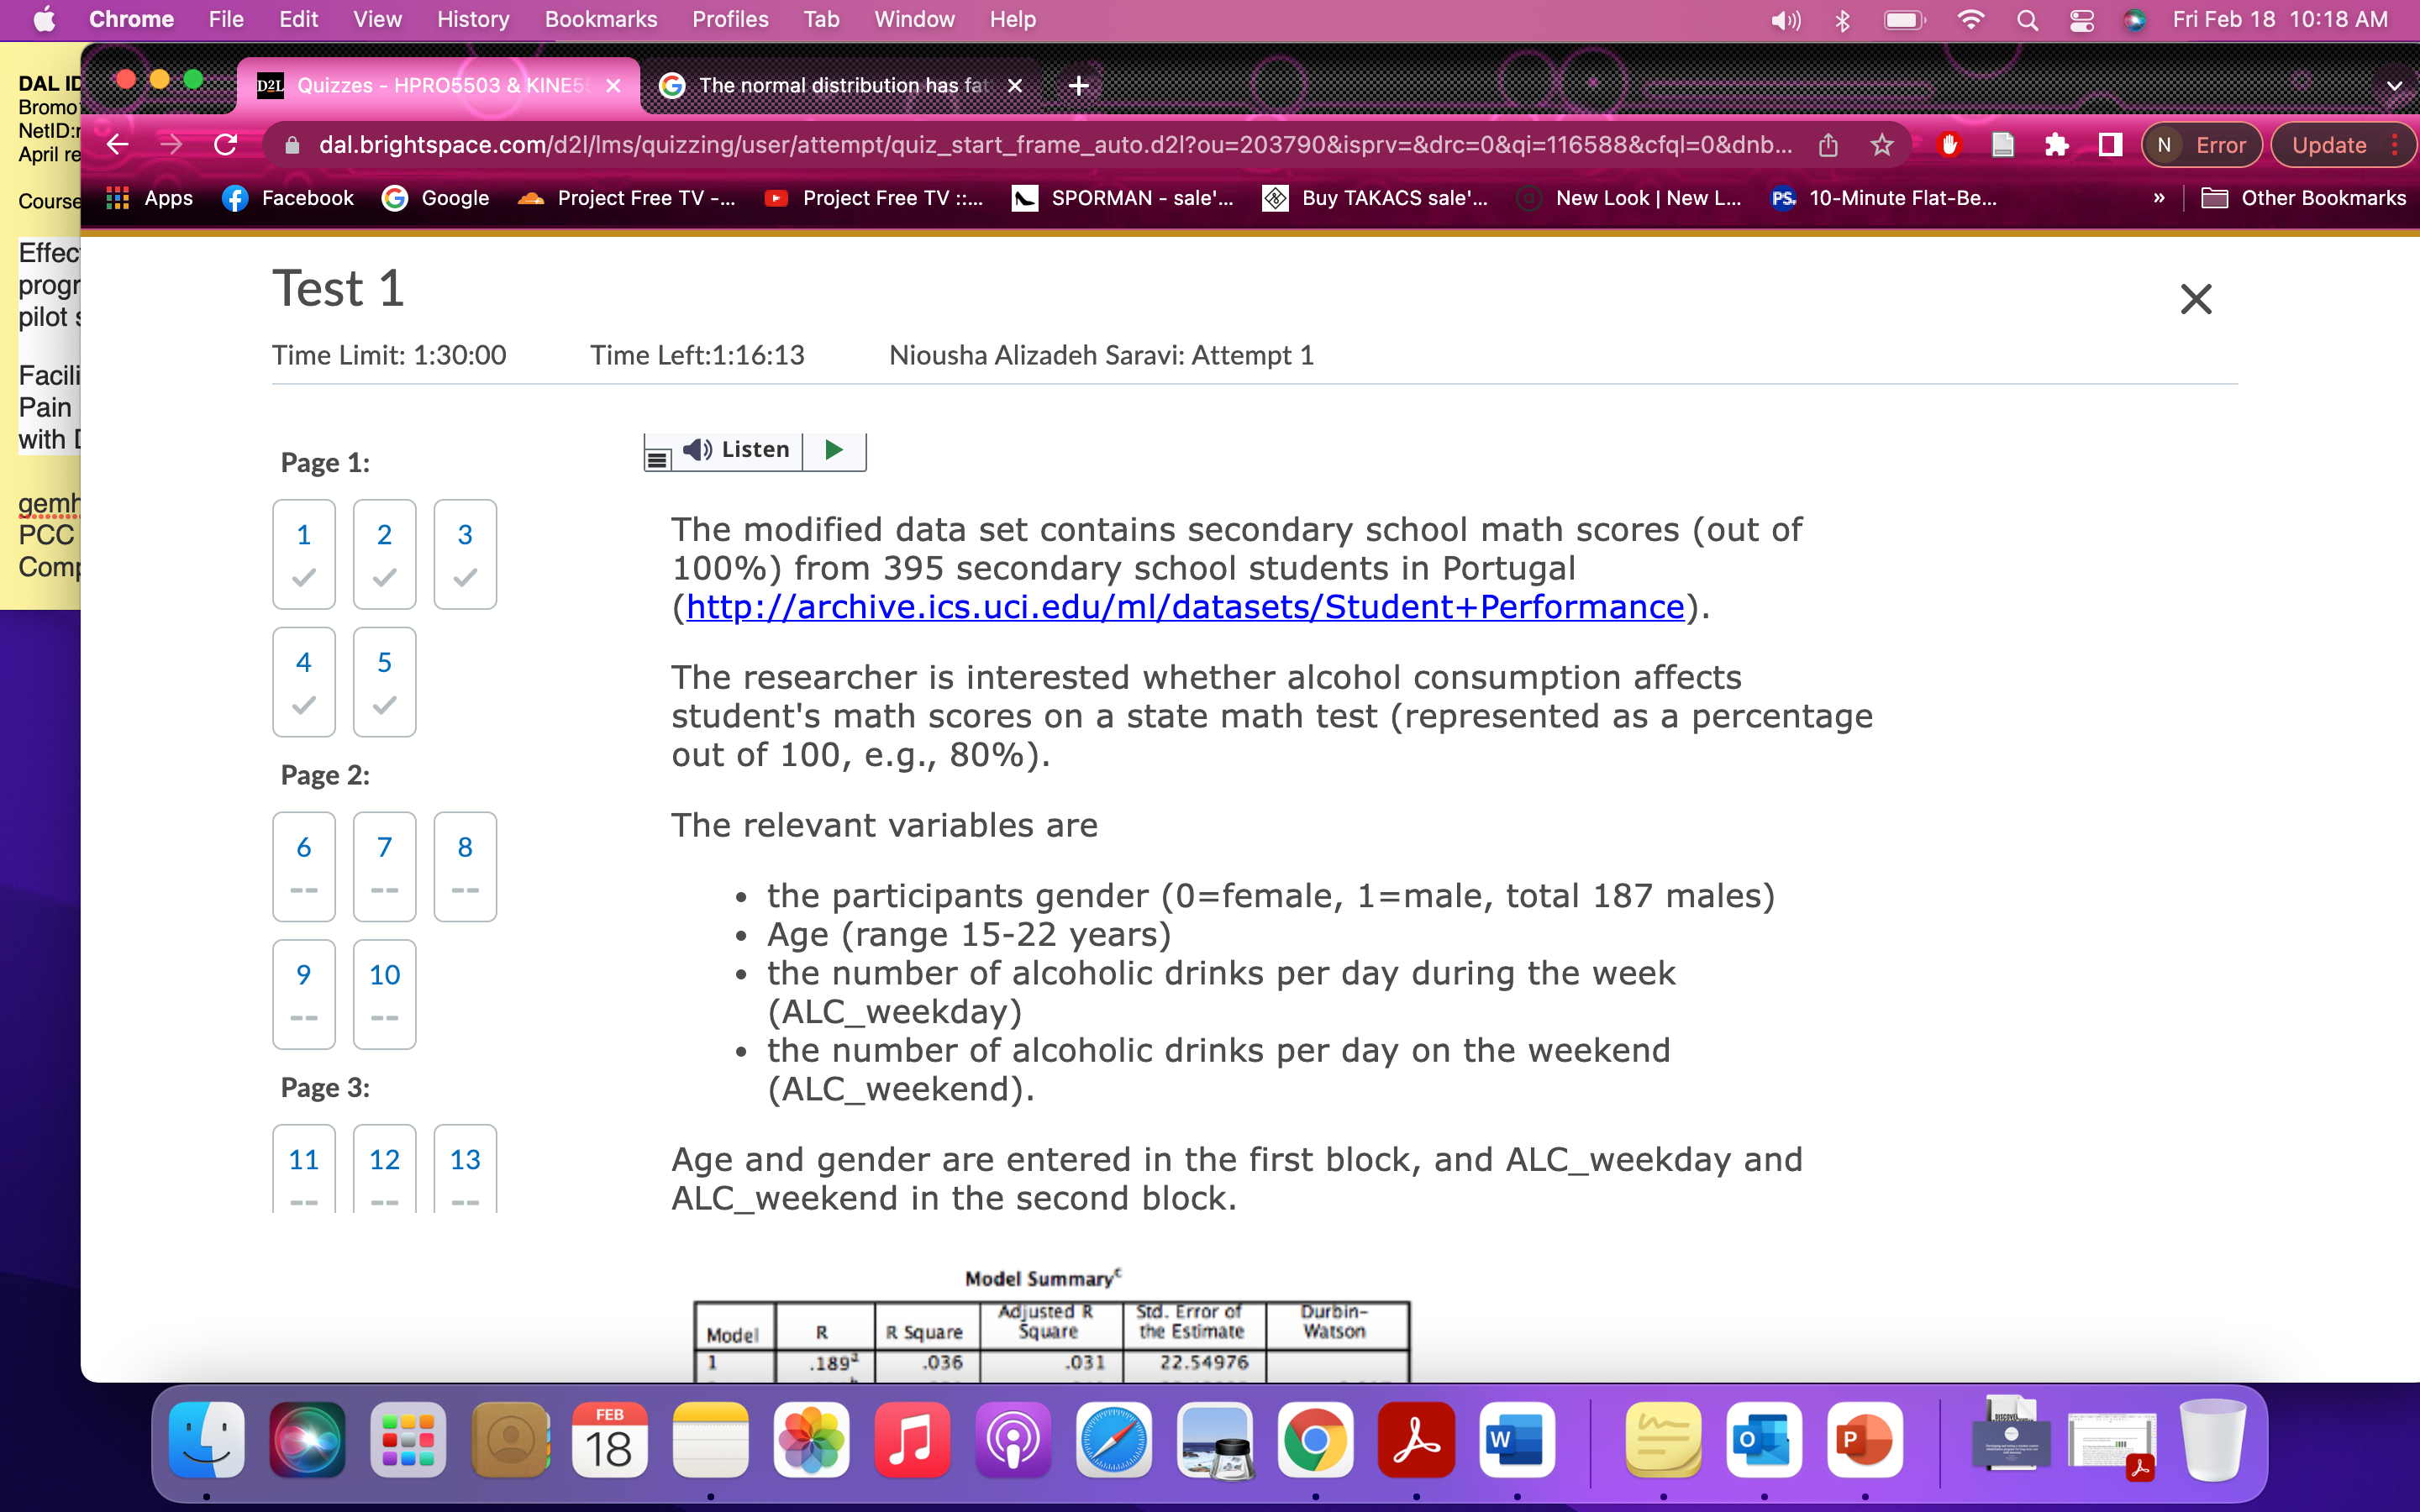Screen dimensions: 2420x1512
Task: Click the bookmark star in the address bar
Action: coord(1883,144)
